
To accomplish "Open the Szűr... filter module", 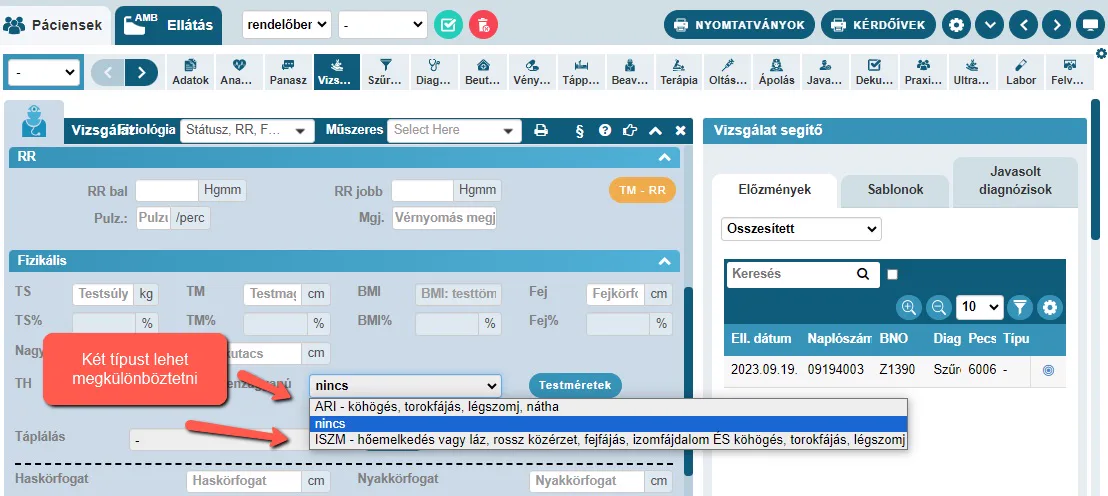I will [x=386, y=72].
